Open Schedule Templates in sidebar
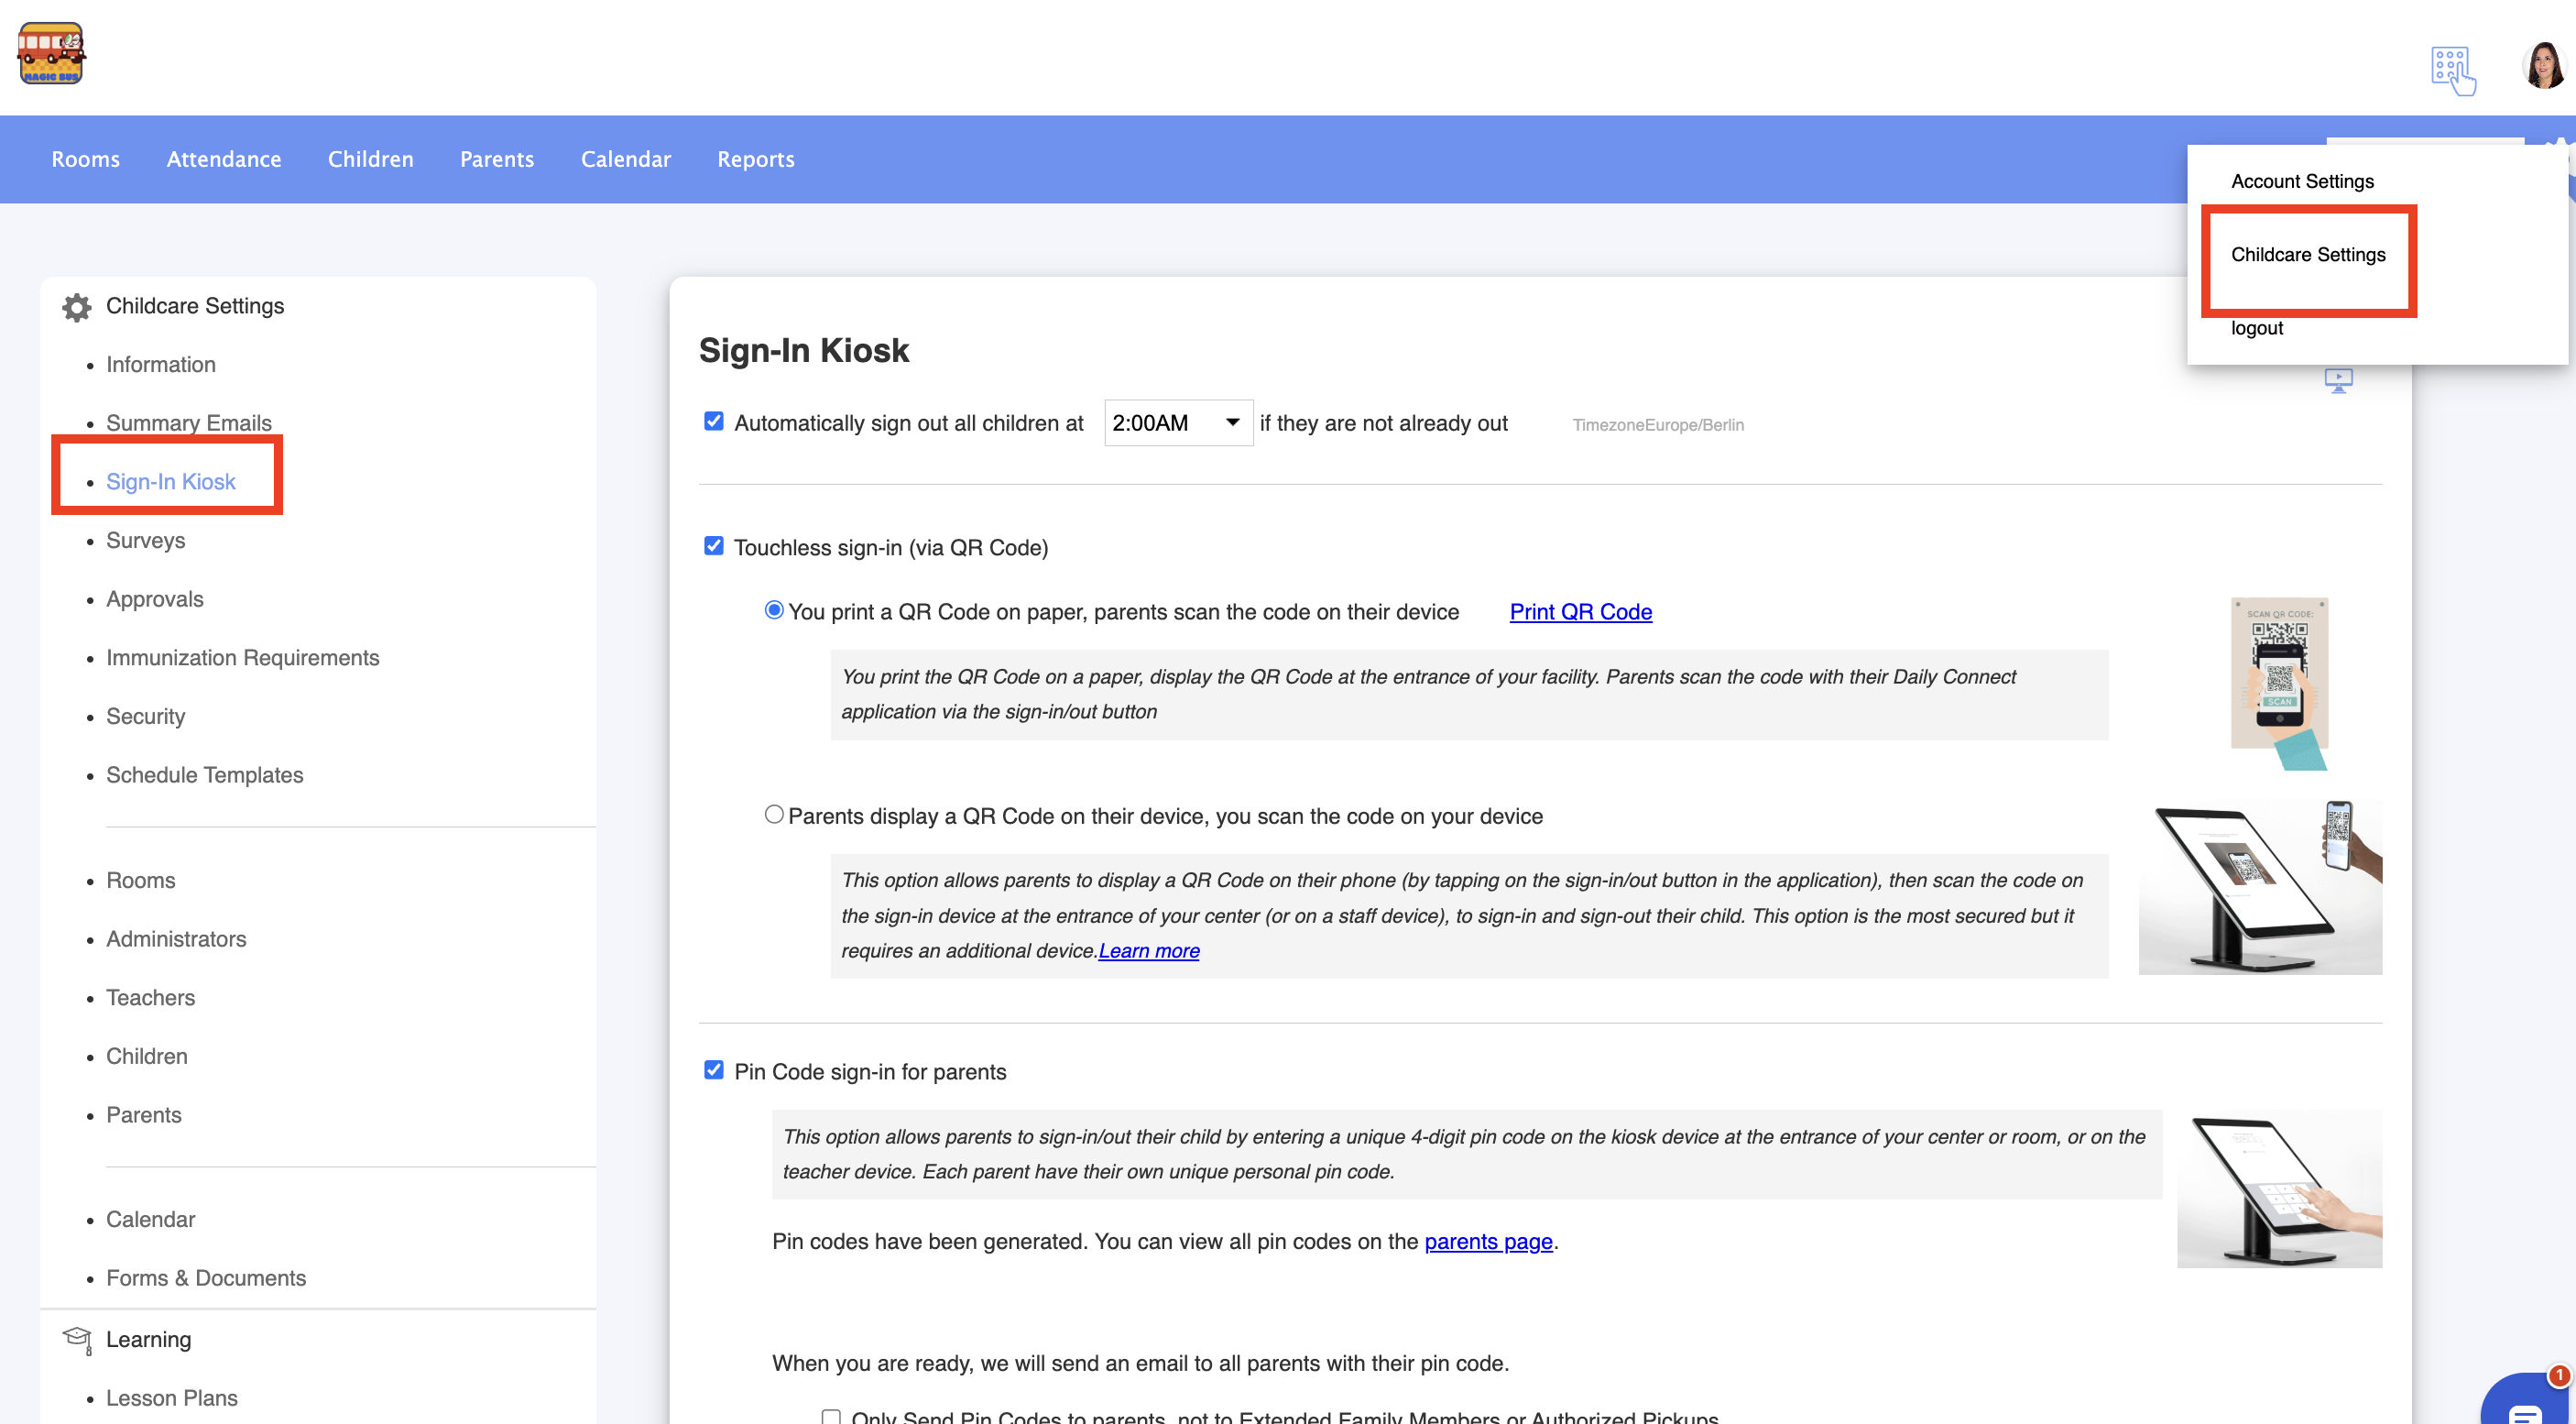The width and height of the screenshot is (2576, 1424). (x=204, y=775)
